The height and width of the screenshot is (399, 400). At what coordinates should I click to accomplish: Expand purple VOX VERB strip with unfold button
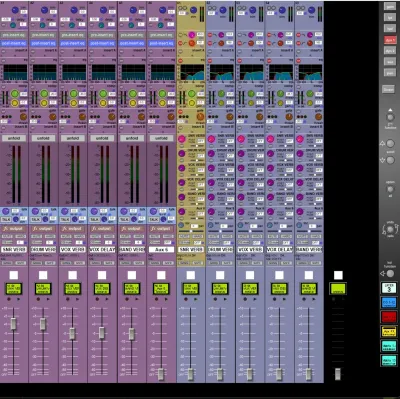[73, 138]
